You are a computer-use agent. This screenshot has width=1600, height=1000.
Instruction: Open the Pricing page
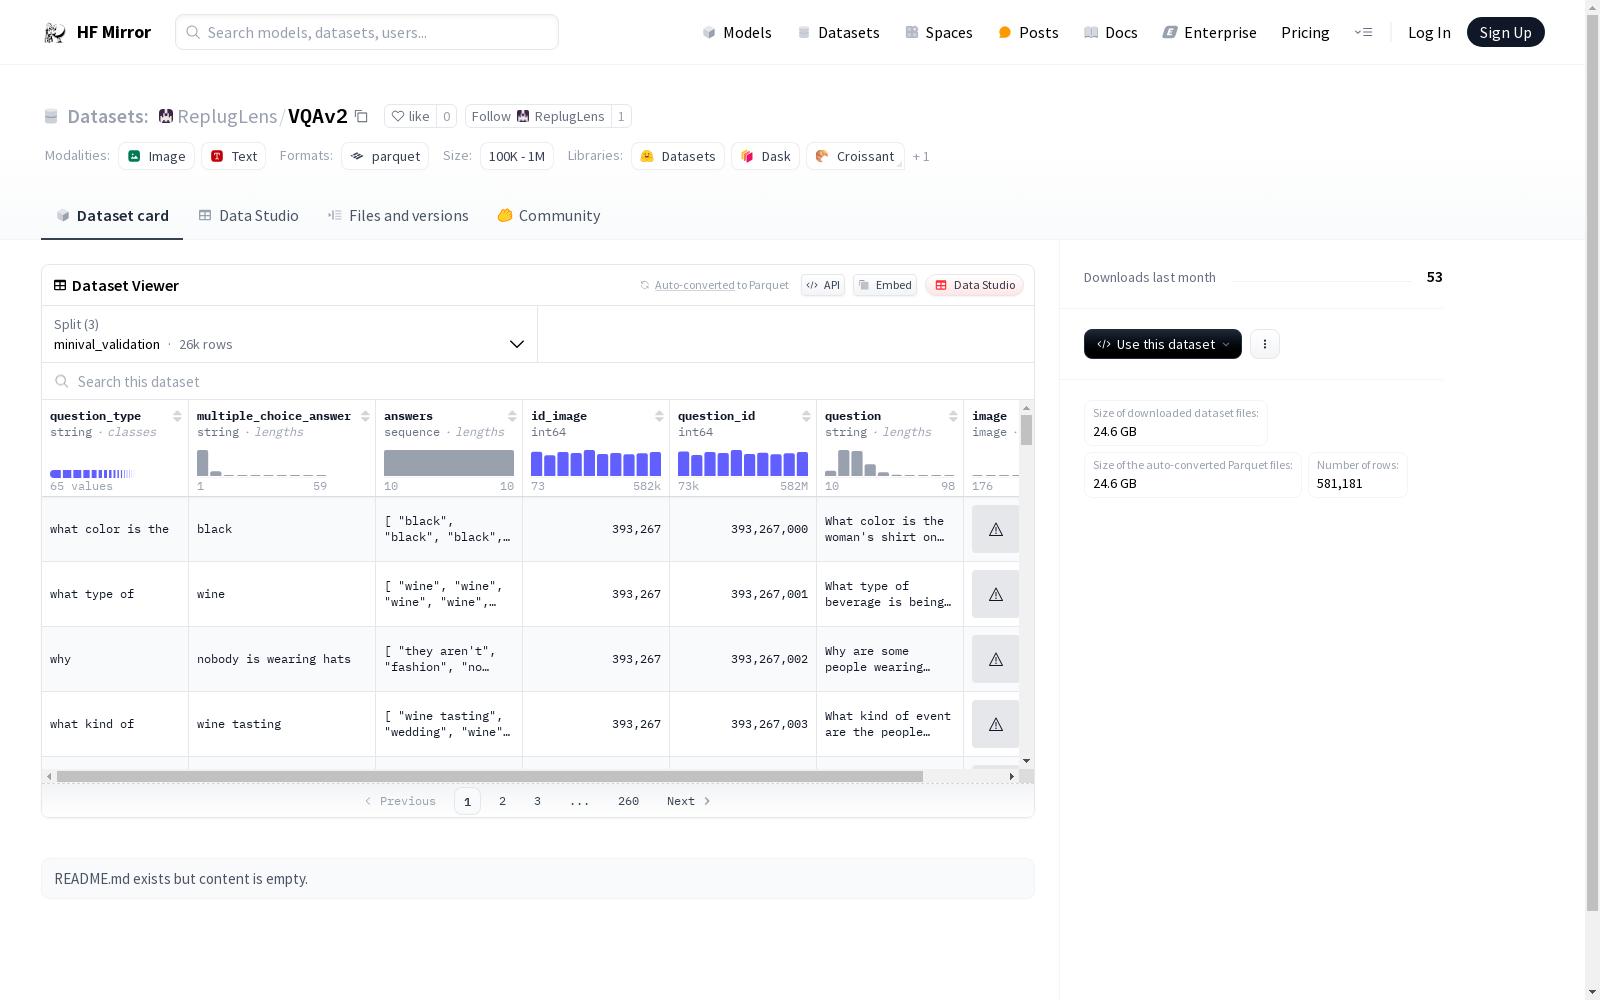pyautogui.click(x=1305, y=32)
